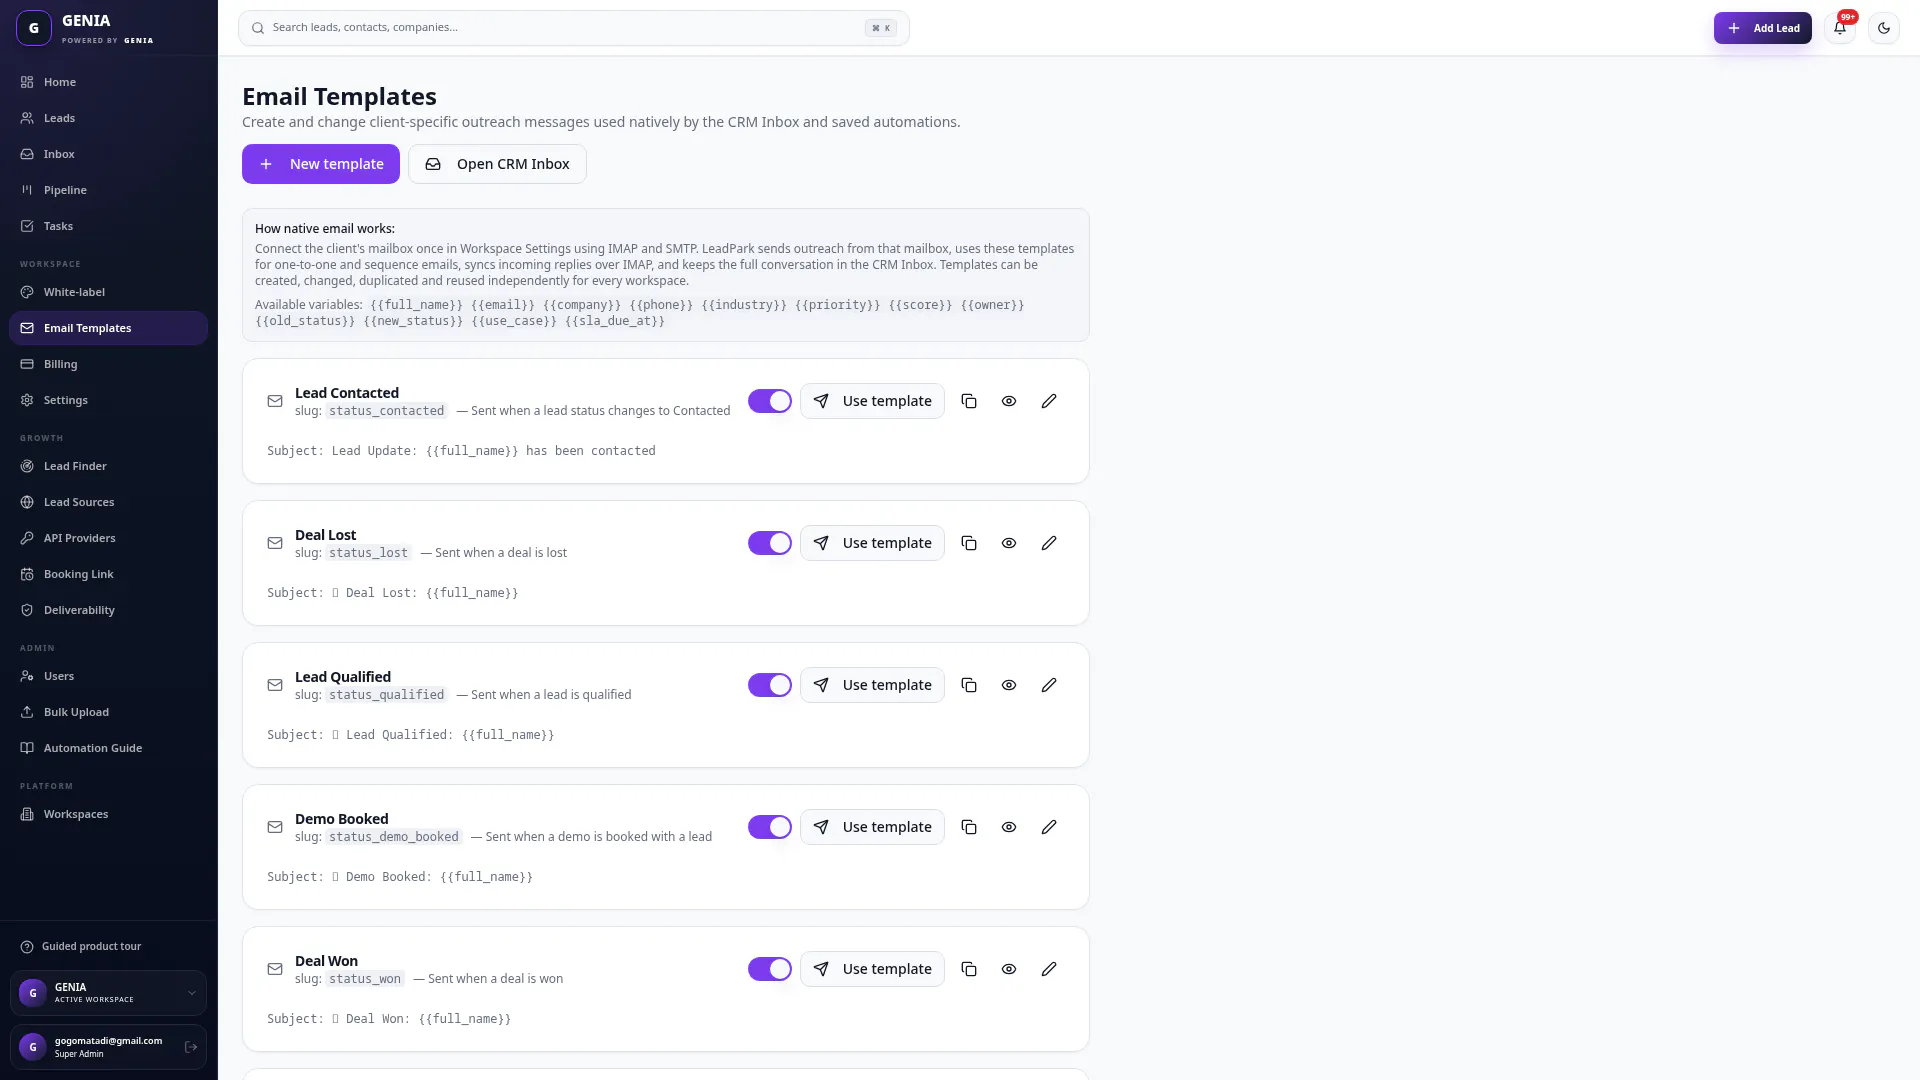Select Email Templates in sidebar
The width and height of the screenshot is (1920, 1080).
point(108,328)
